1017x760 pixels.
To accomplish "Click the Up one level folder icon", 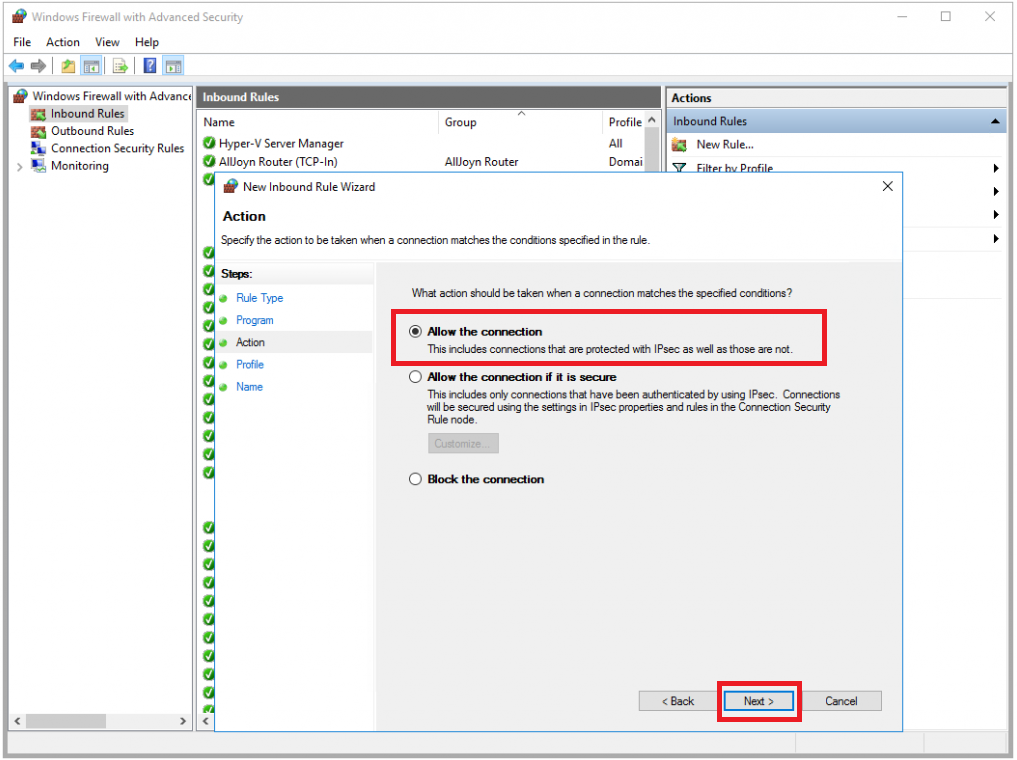I will [x=68, y=65].
